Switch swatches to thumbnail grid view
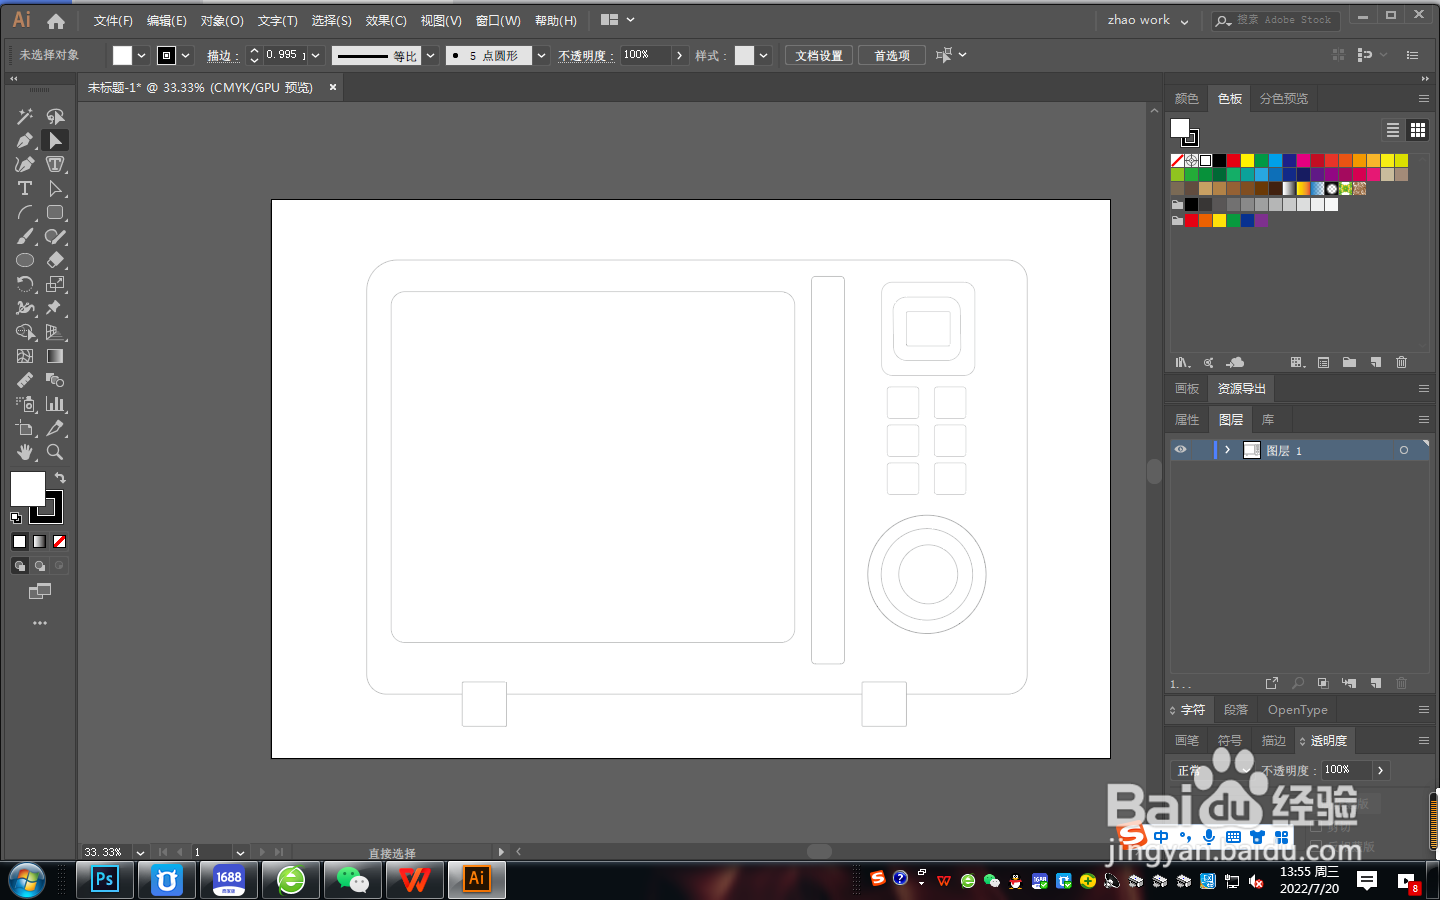This screenshot has height=900, width=1440. [1418, 130]
